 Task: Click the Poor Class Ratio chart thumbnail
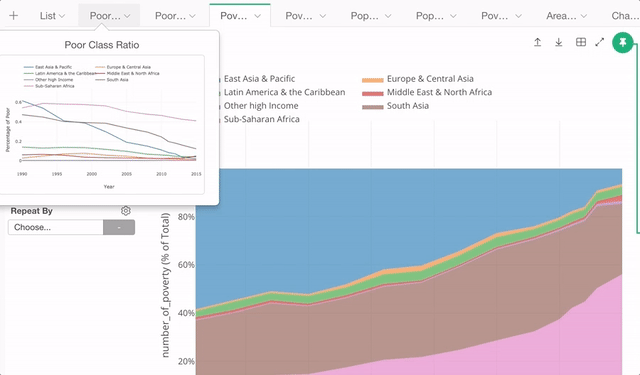[x=102, y=124]
